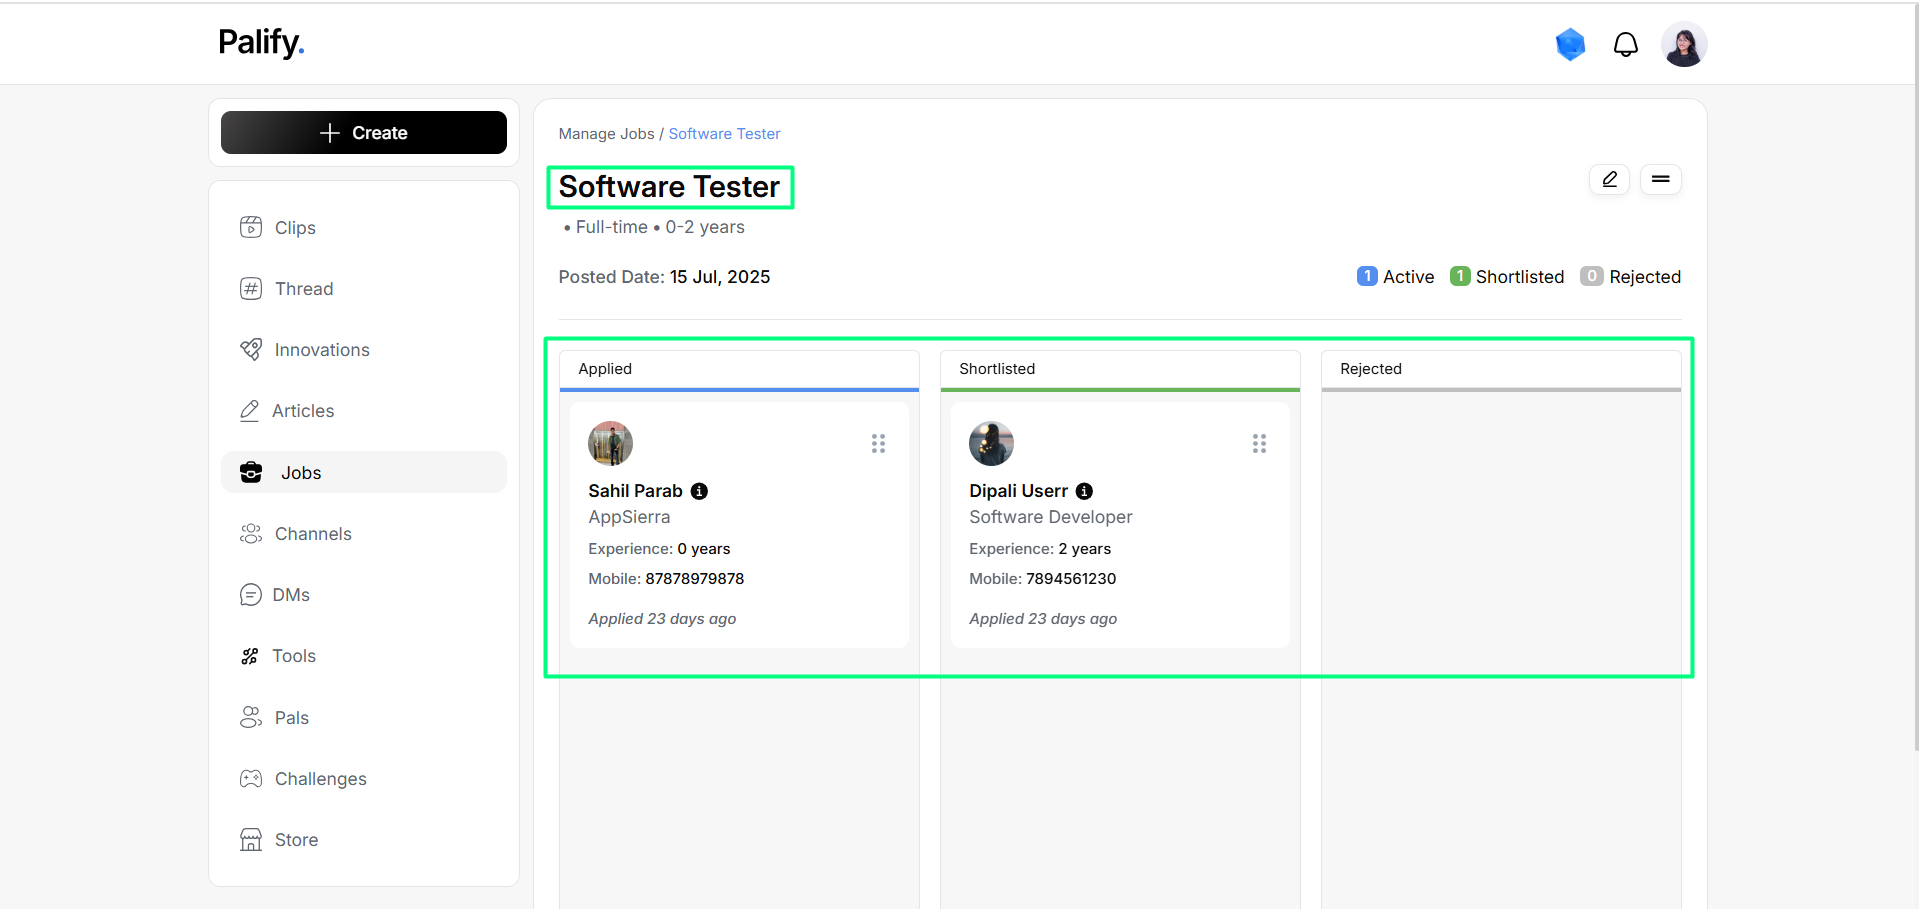This screenshot has width=1919, height=909.
Task: Click the Palify logo
Action: [x=261, y=43]
